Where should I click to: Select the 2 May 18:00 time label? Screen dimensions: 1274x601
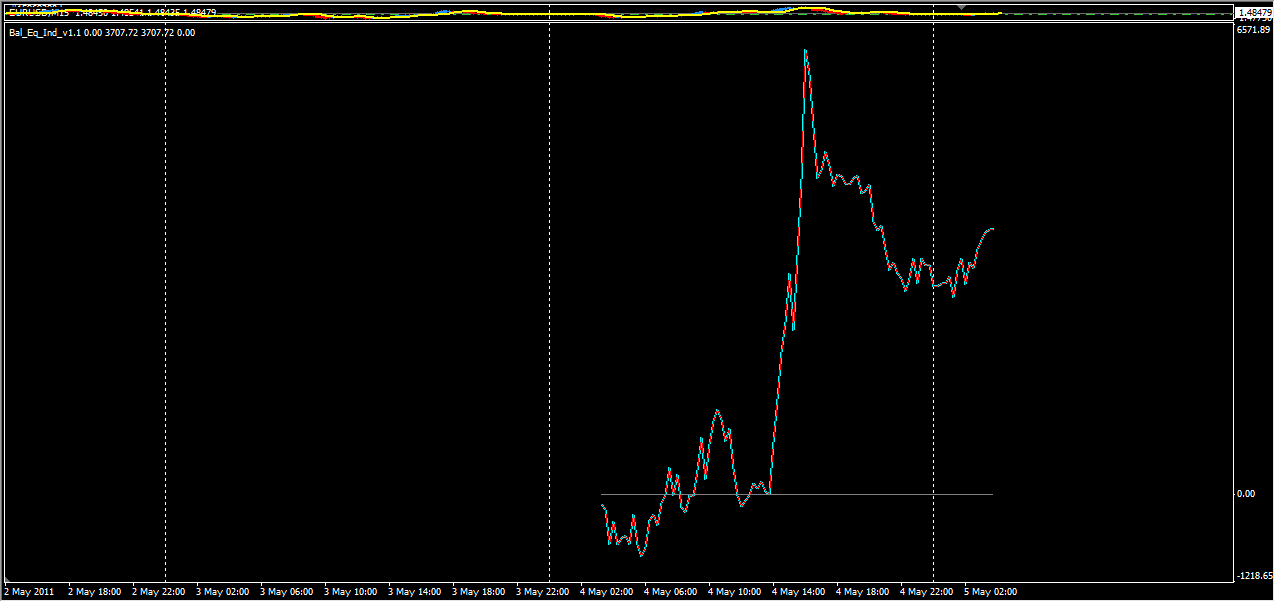95,592
